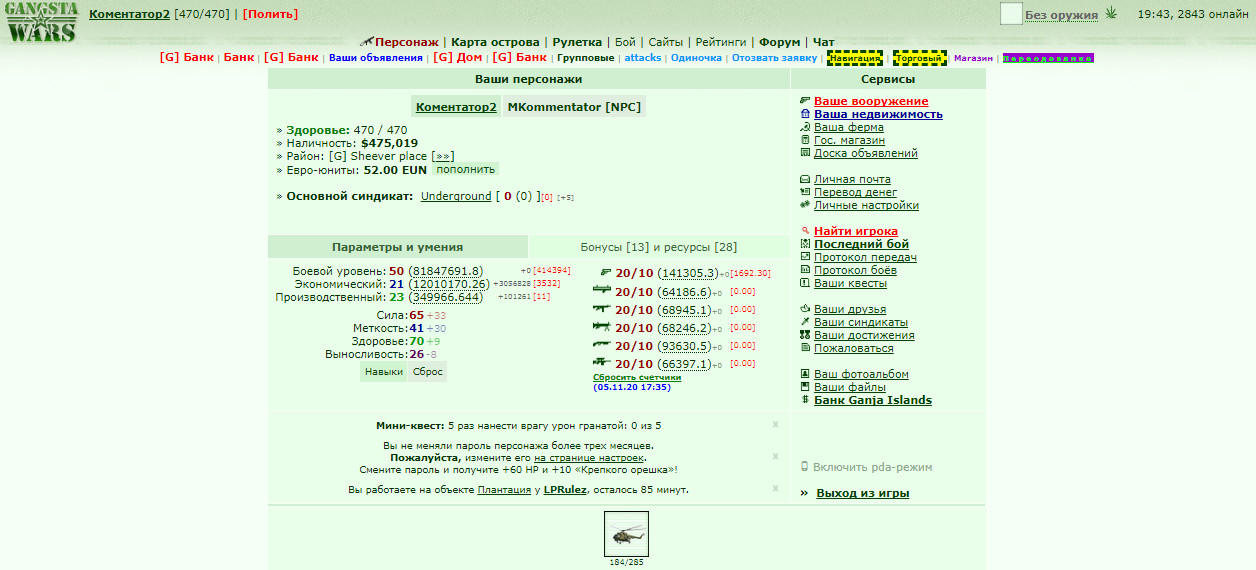The height and width of the screenshot is (570, 1256).
Task: Click the Навыки button
Action: 384,371
